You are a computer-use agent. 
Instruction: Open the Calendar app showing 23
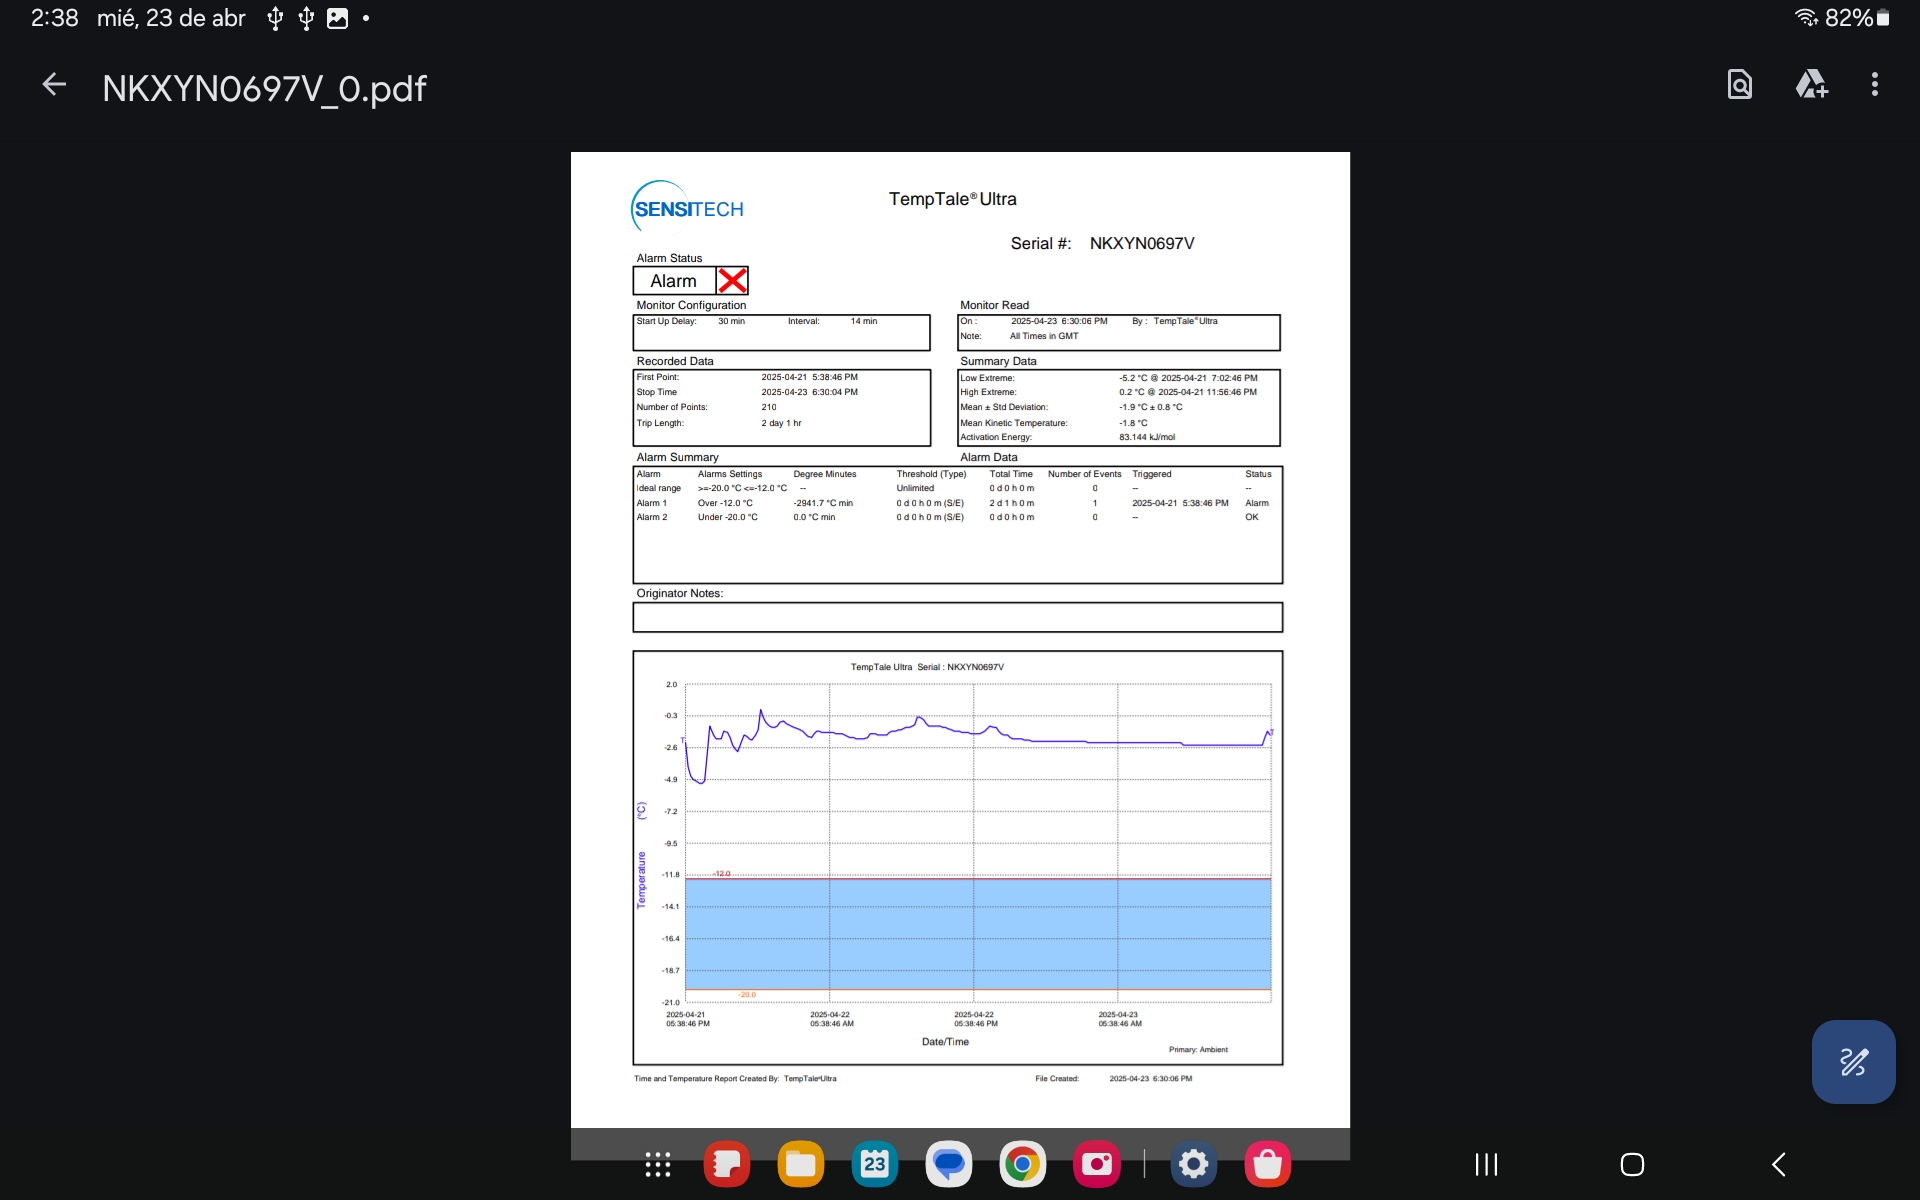[x=875, y=1164]
